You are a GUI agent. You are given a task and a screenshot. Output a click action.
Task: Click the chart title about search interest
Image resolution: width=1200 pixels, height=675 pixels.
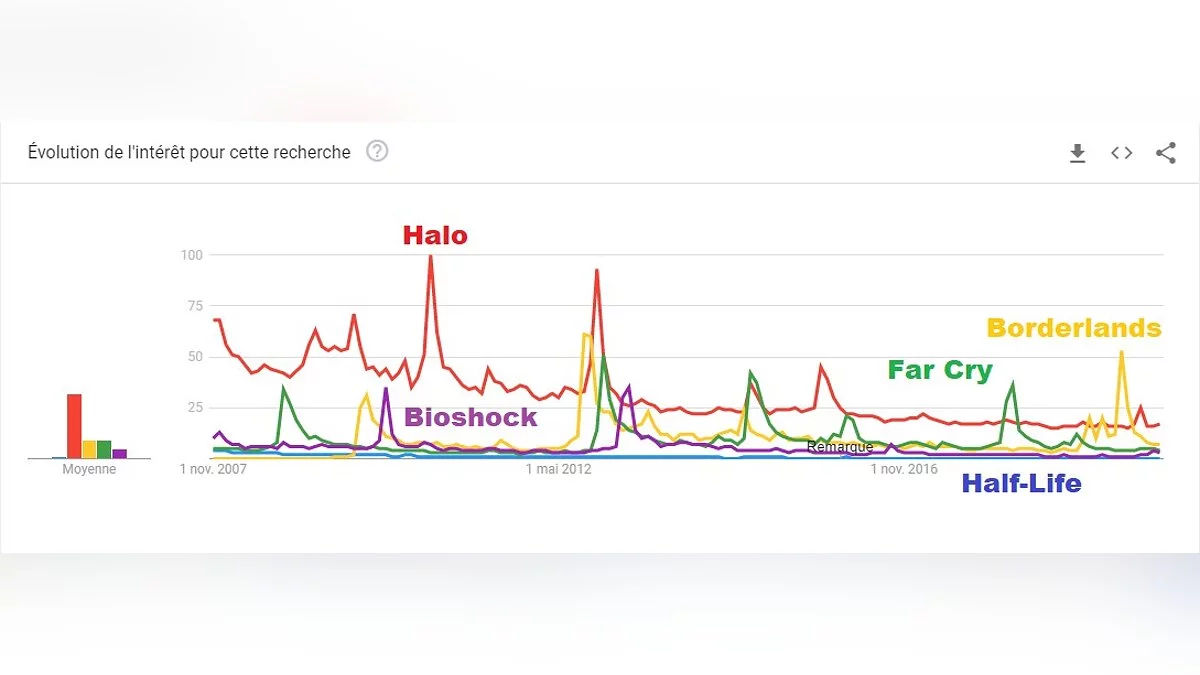189,152
